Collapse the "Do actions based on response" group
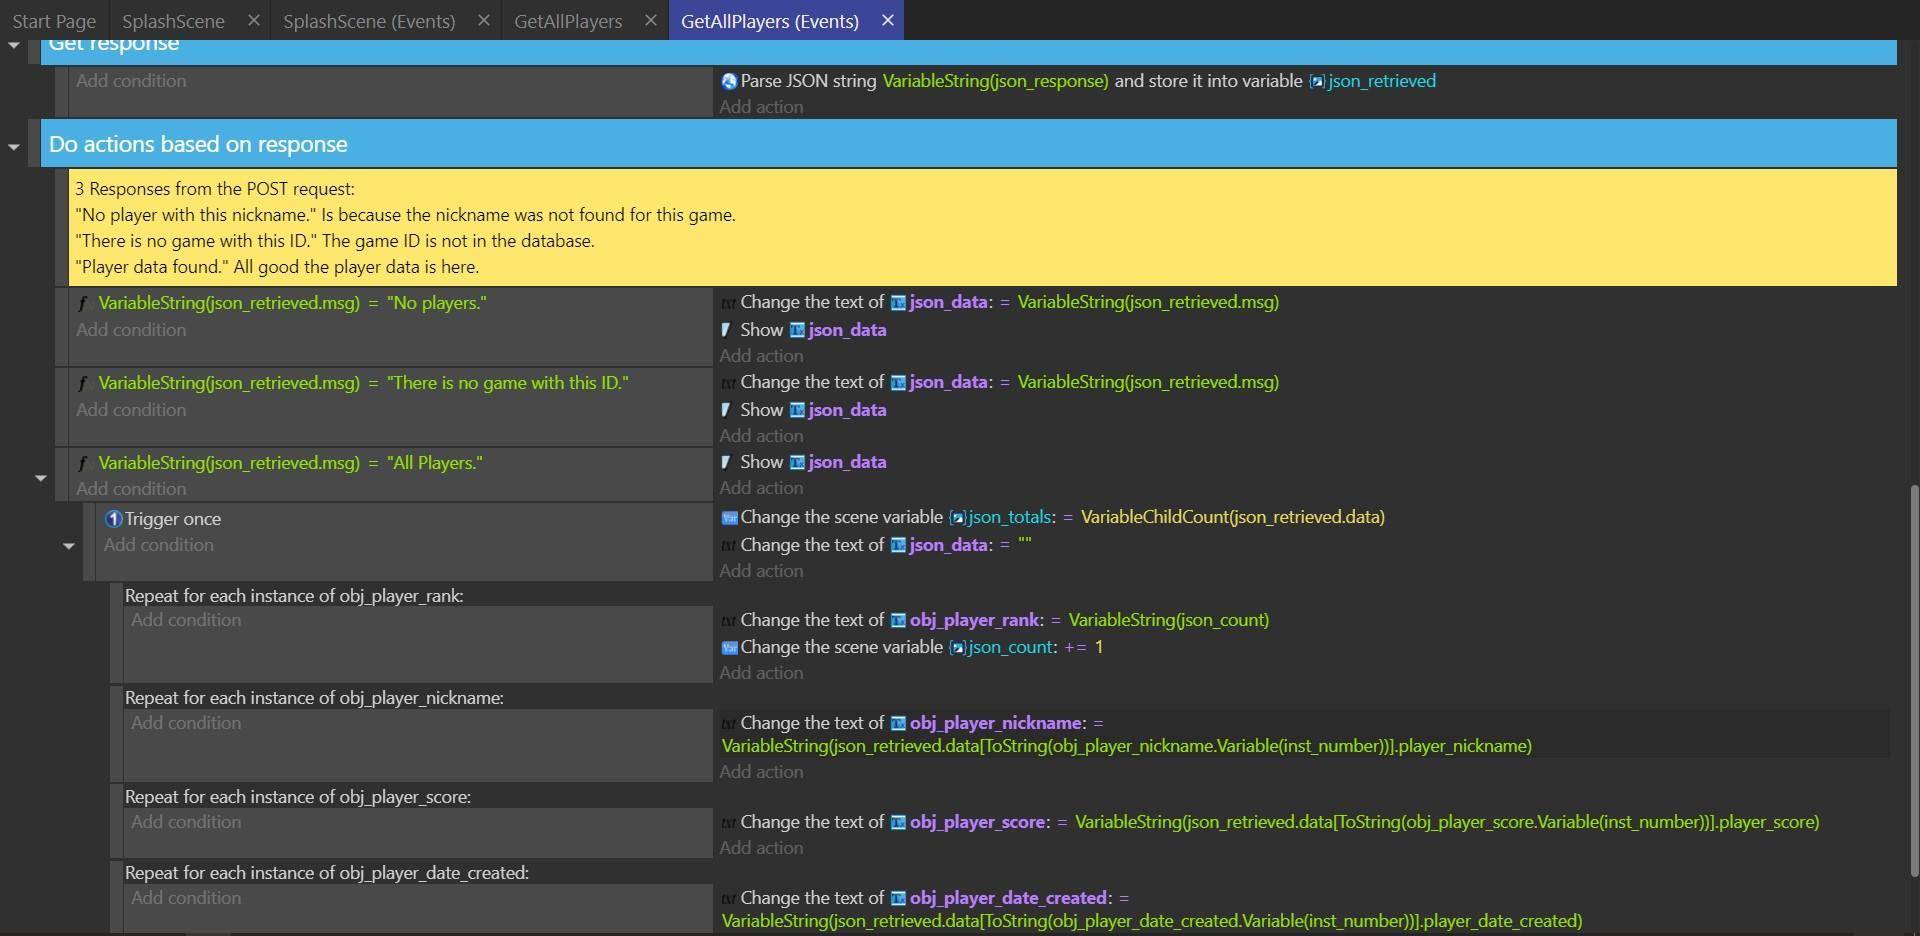 pos(14,147)
